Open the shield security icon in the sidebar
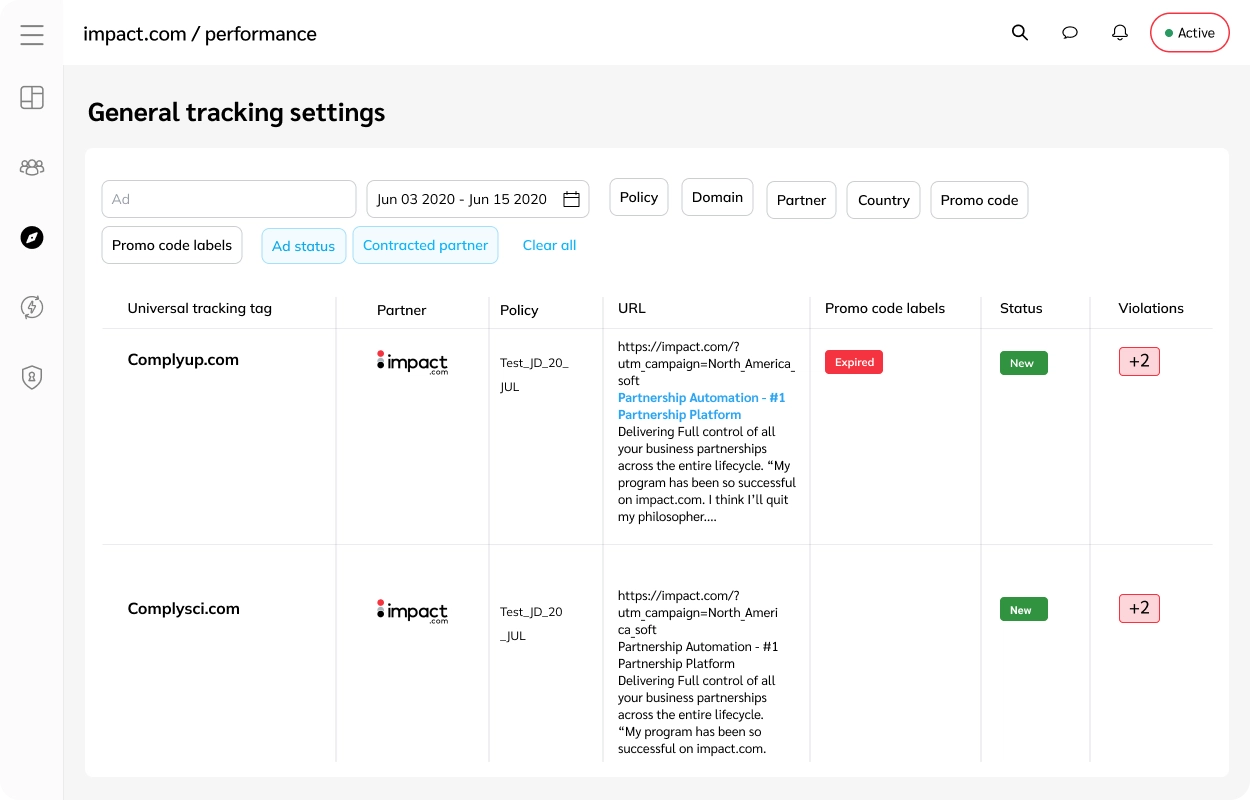The image size is (1250, 800). [32, 377]
